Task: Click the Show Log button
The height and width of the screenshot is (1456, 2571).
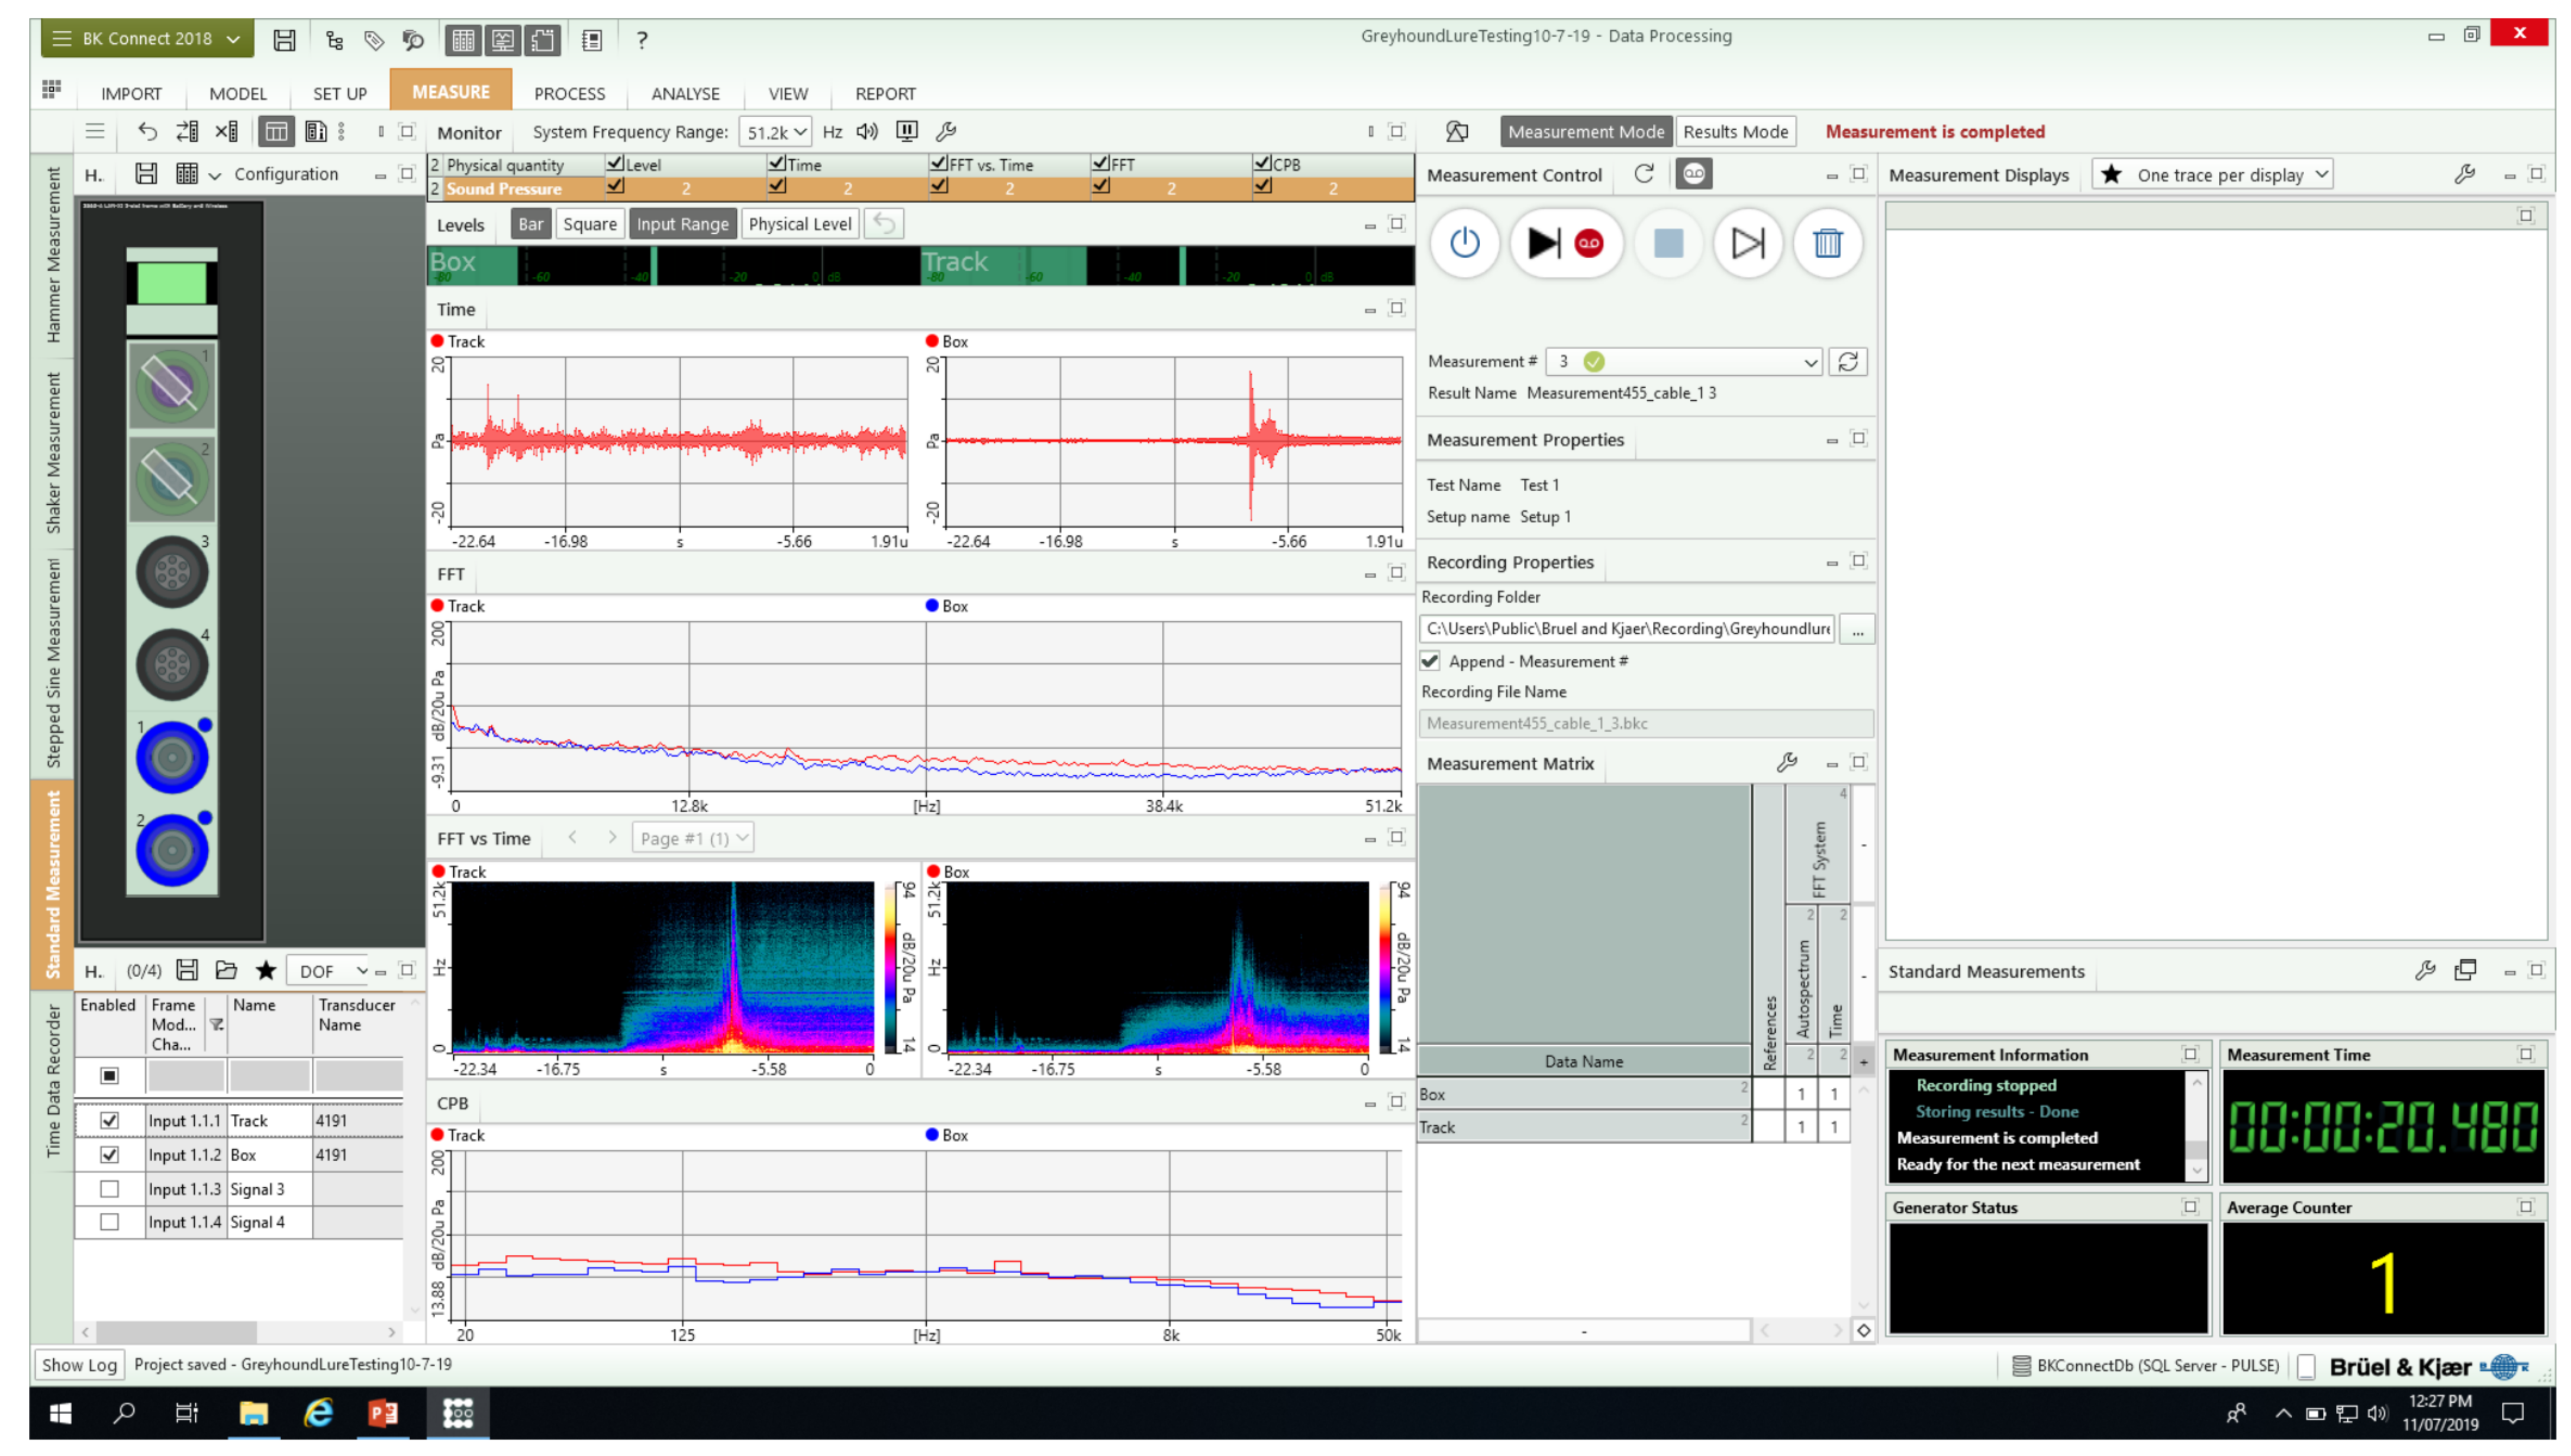Action: click(79, 1365)
